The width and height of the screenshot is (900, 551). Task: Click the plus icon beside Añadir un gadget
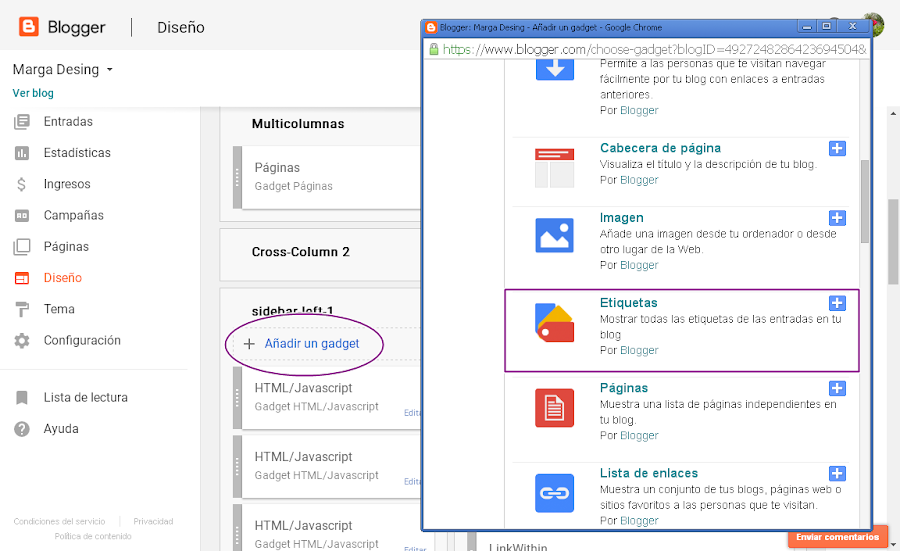[x=249, y=344]
